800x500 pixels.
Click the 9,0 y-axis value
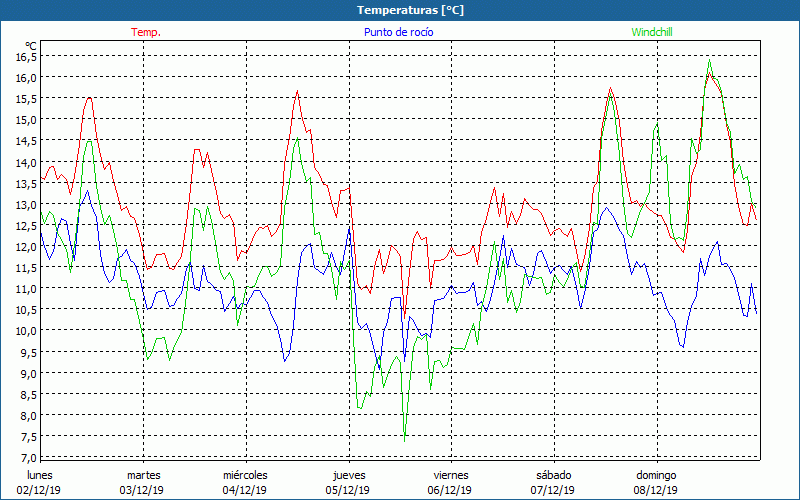click(29, 373)
